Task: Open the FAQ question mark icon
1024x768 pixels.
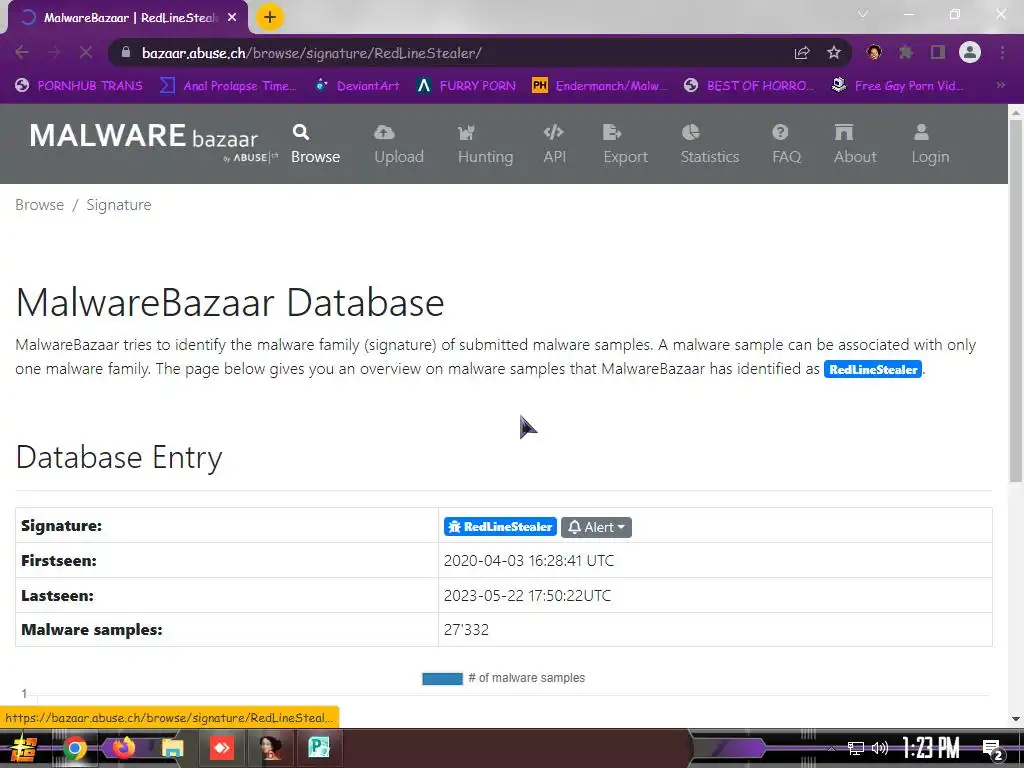Action: point(780,133)
